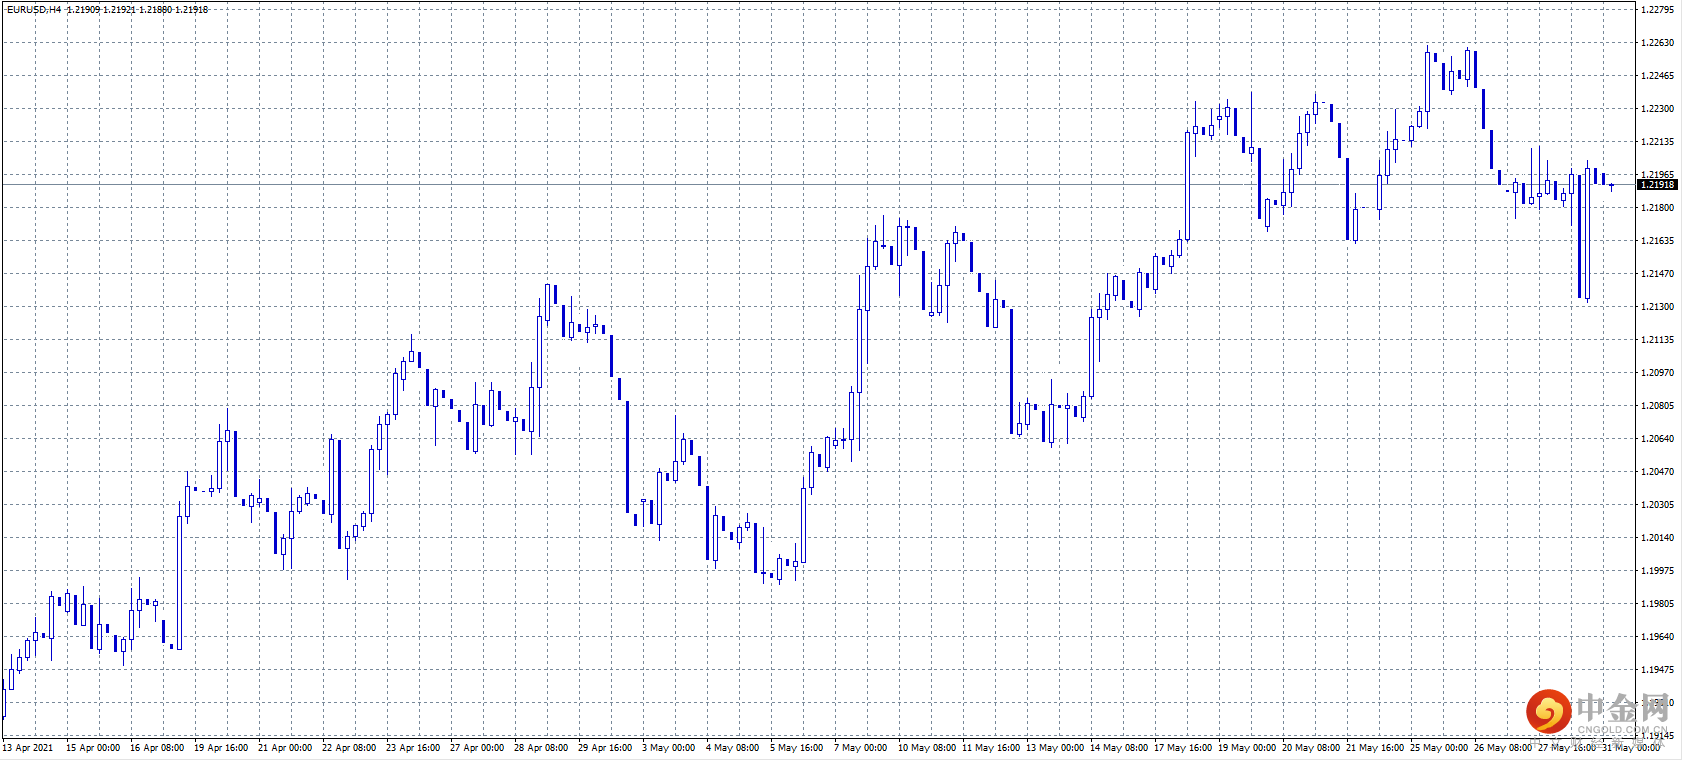Click the 17 May 16:00 time label

pos(1183,748)
